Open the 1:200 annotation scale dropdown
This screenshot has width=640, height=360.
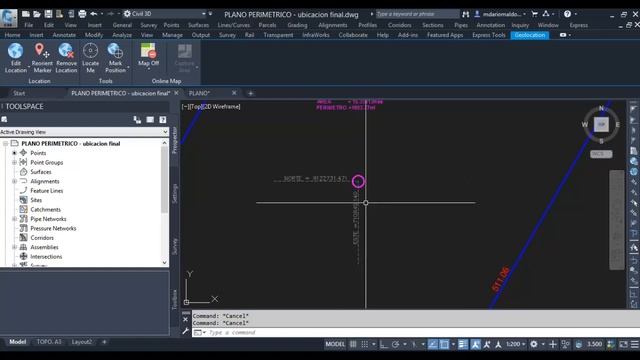coord(516,344)
